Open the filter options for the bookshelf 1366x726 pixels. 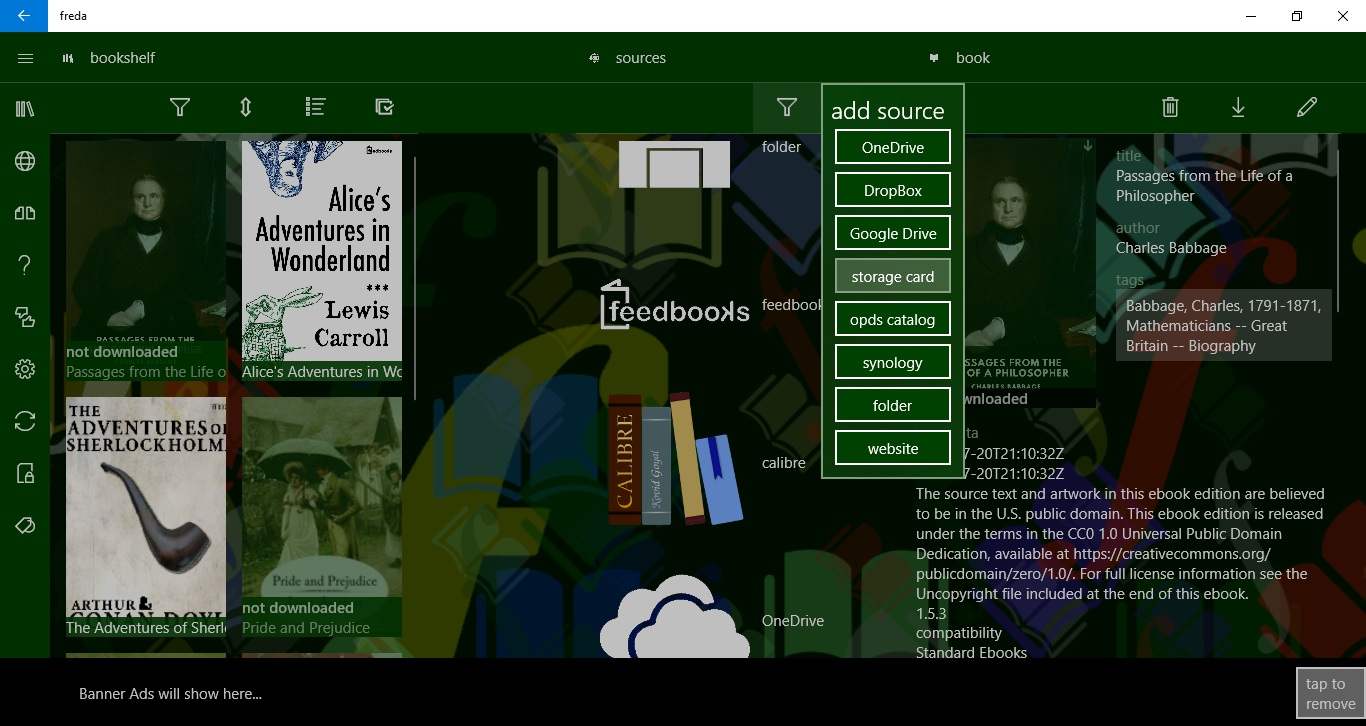point(180,107)
